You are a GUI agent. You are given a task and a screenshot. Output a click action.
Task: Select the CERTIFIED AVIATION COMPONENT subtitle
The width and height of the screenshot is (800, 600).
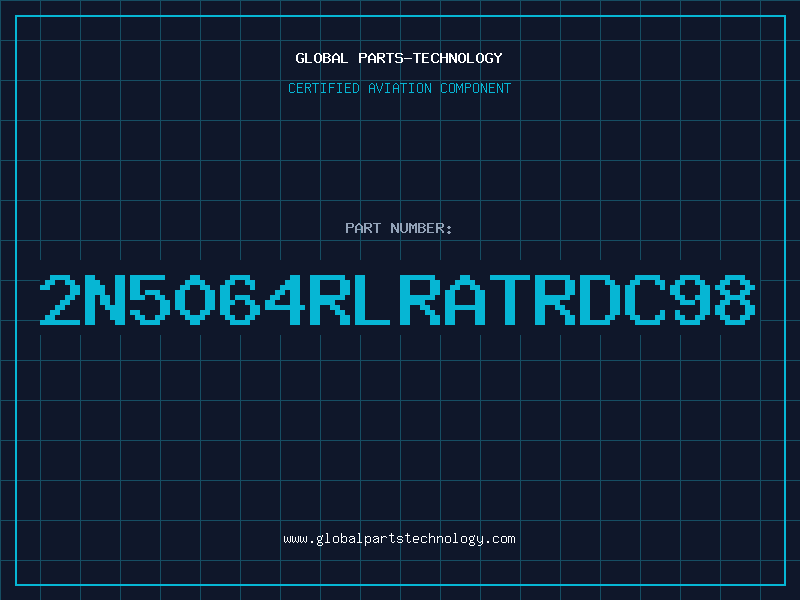(x=399, y=88)
